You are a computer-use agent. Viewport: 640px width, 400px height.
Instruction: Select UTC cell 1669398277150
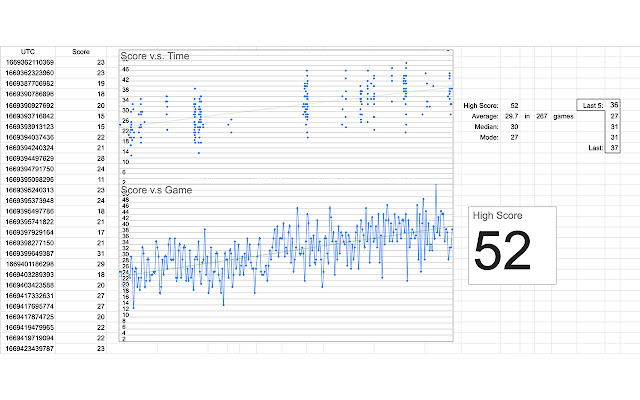(x=28, y=243)
